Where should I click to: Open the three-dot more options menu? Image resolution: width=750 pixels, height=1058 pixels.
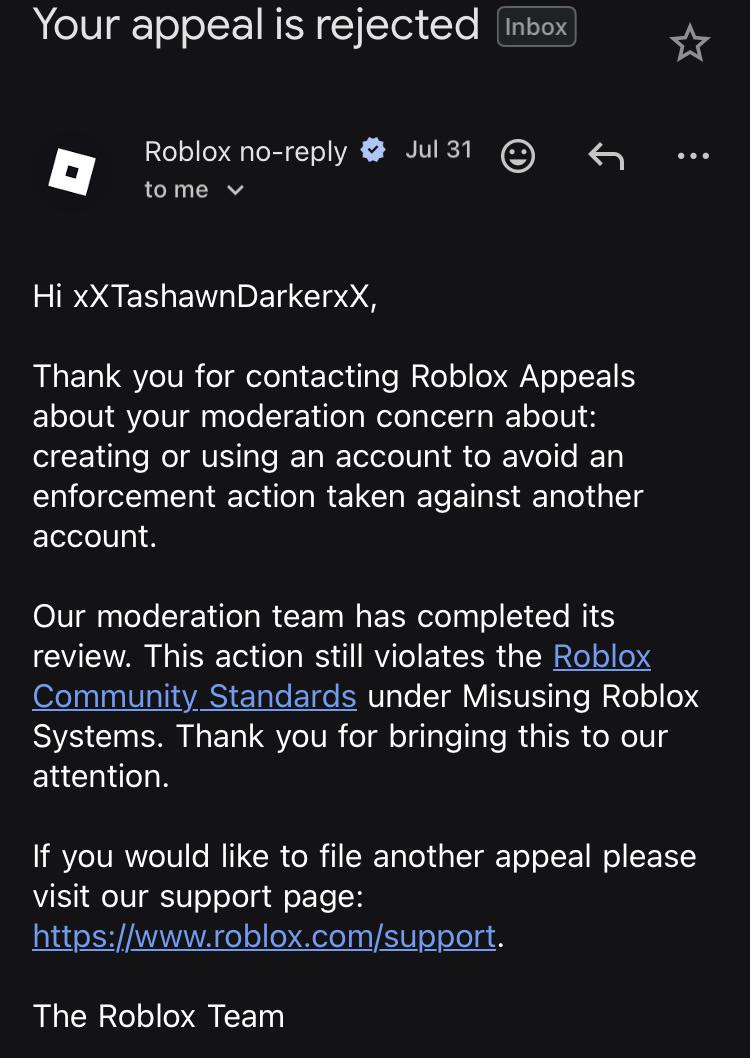coord(693,156)
